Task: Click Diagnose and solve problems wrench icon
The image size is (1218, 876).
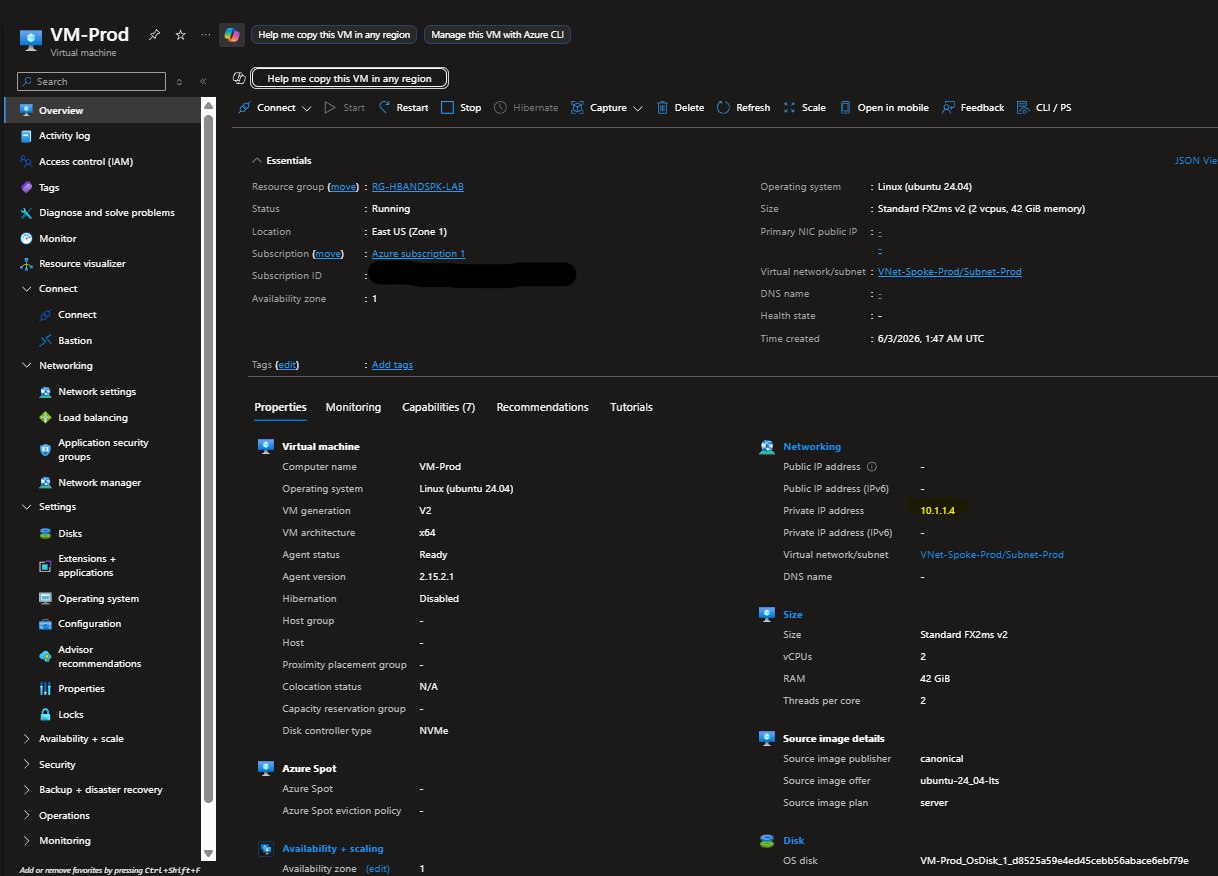Action: [x=27, y=213]
